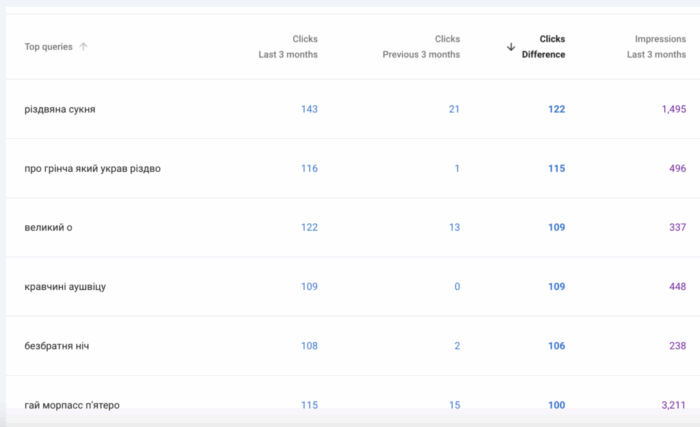Click the Clicks Difference header text
Viewport: 700px width, 427px height.
(545, 47)
